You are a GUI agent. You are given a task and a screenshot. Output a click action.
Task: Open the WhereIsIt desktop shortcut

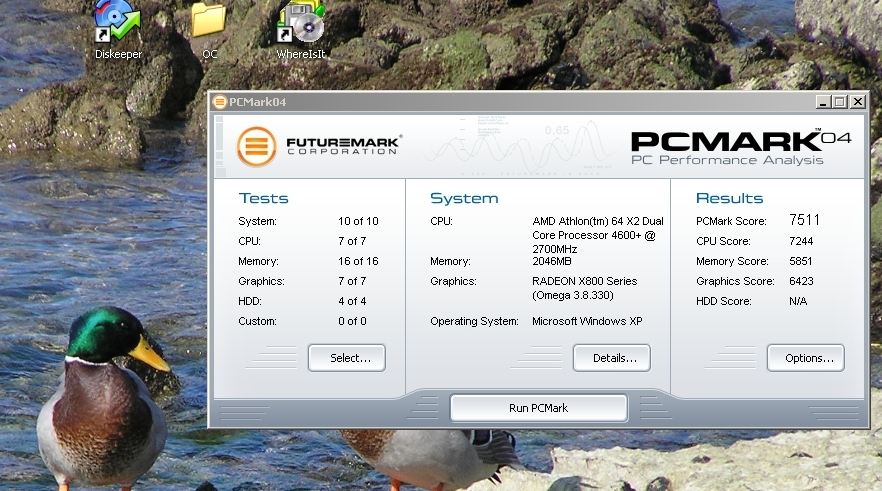point(301,29)
